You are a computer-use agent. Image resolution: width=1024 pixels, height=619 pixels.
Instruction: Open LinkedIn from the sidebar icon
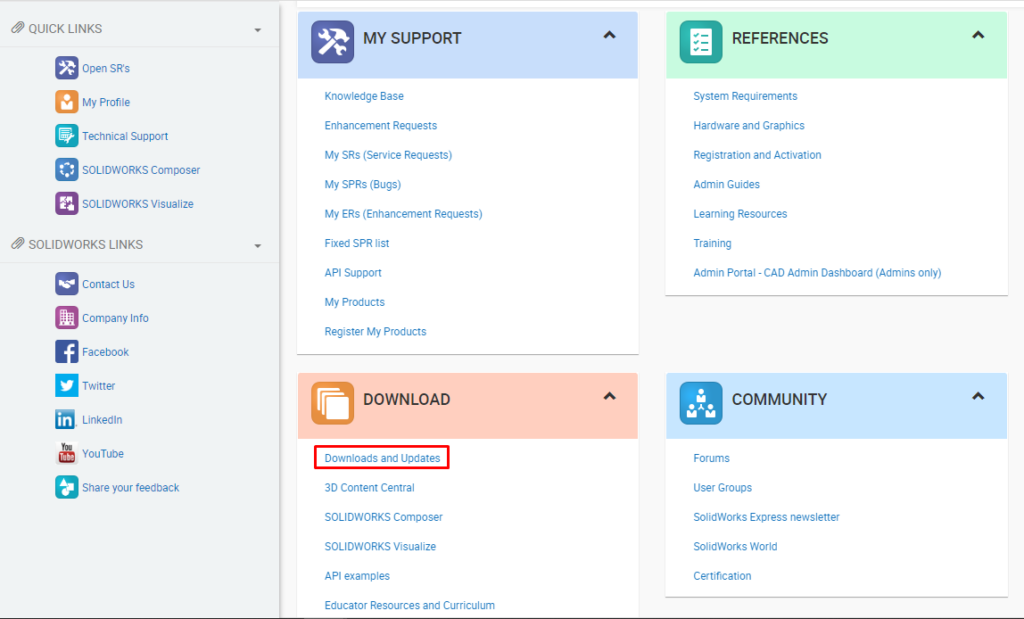coord(63,419)
